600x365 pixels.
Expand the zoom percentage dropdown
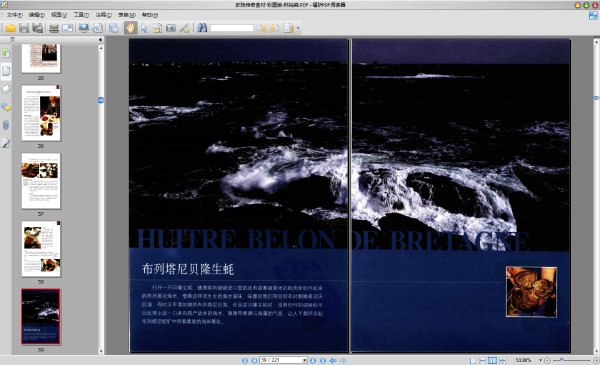tap(540, 360)
